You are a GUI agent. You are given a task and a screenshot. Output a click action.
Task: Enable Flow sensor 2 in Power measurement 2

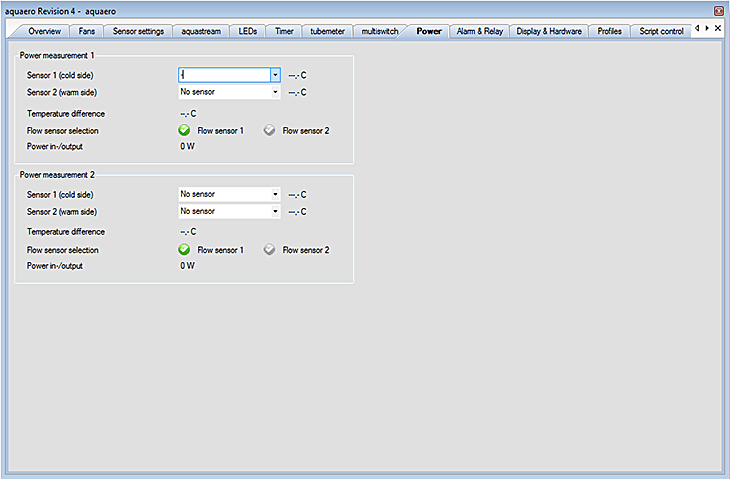point(269,250)
